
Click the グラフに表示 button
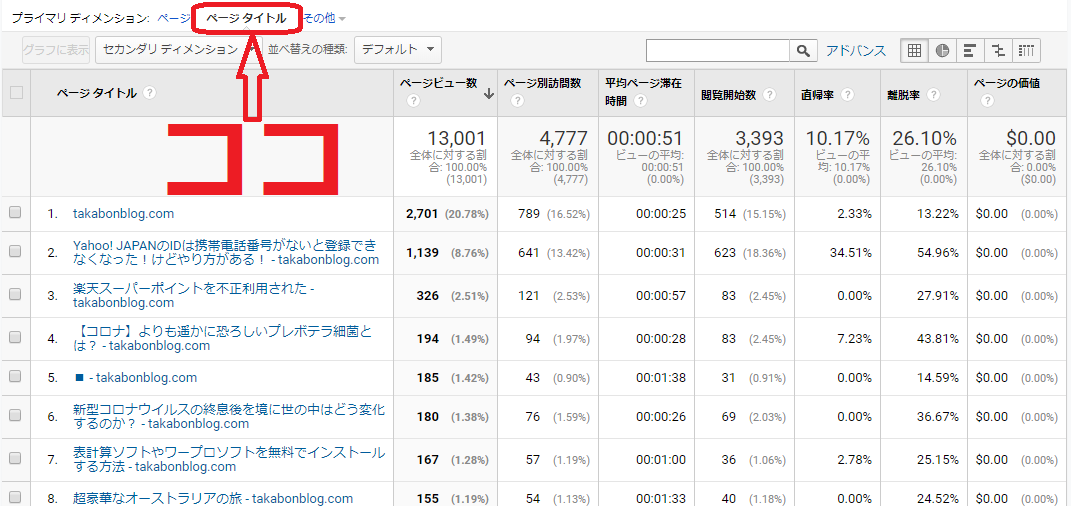tap(56, 49)
